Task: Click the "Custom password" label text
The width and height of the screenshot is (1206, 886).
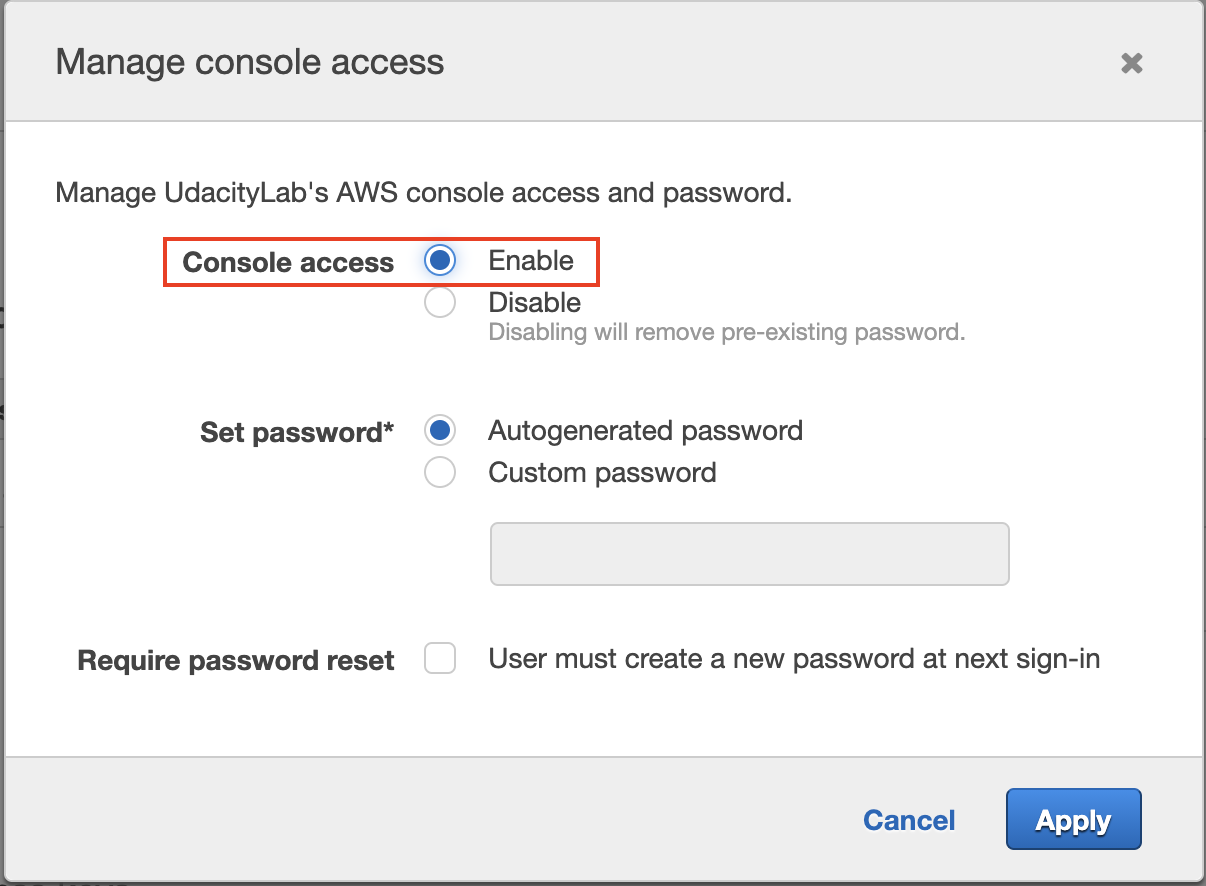Action: [x=602, y=472]
